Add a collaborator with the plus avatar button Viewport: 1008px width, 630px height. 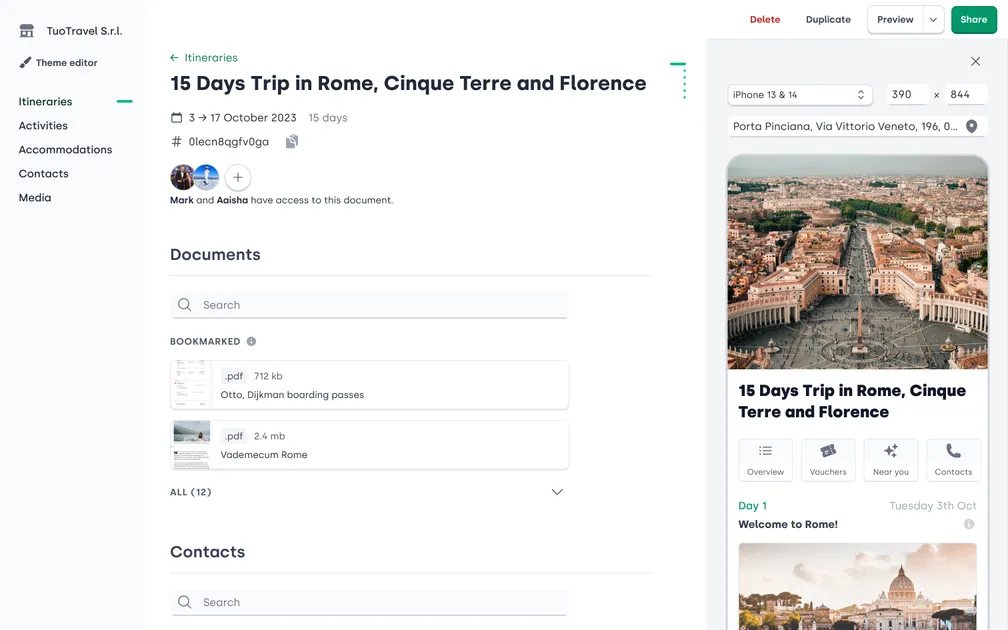(237, 176)
